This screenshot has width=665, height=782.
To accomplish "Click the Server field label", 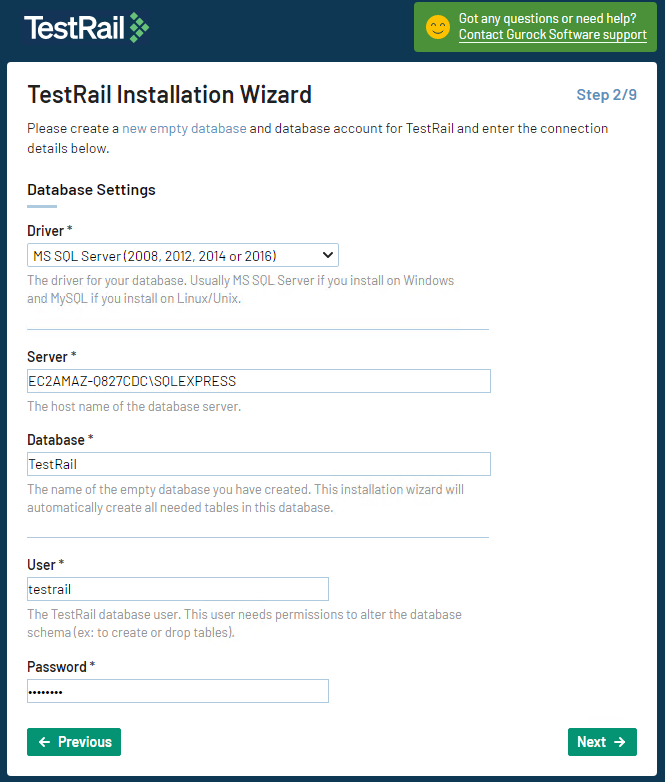I will click(51, 357).
